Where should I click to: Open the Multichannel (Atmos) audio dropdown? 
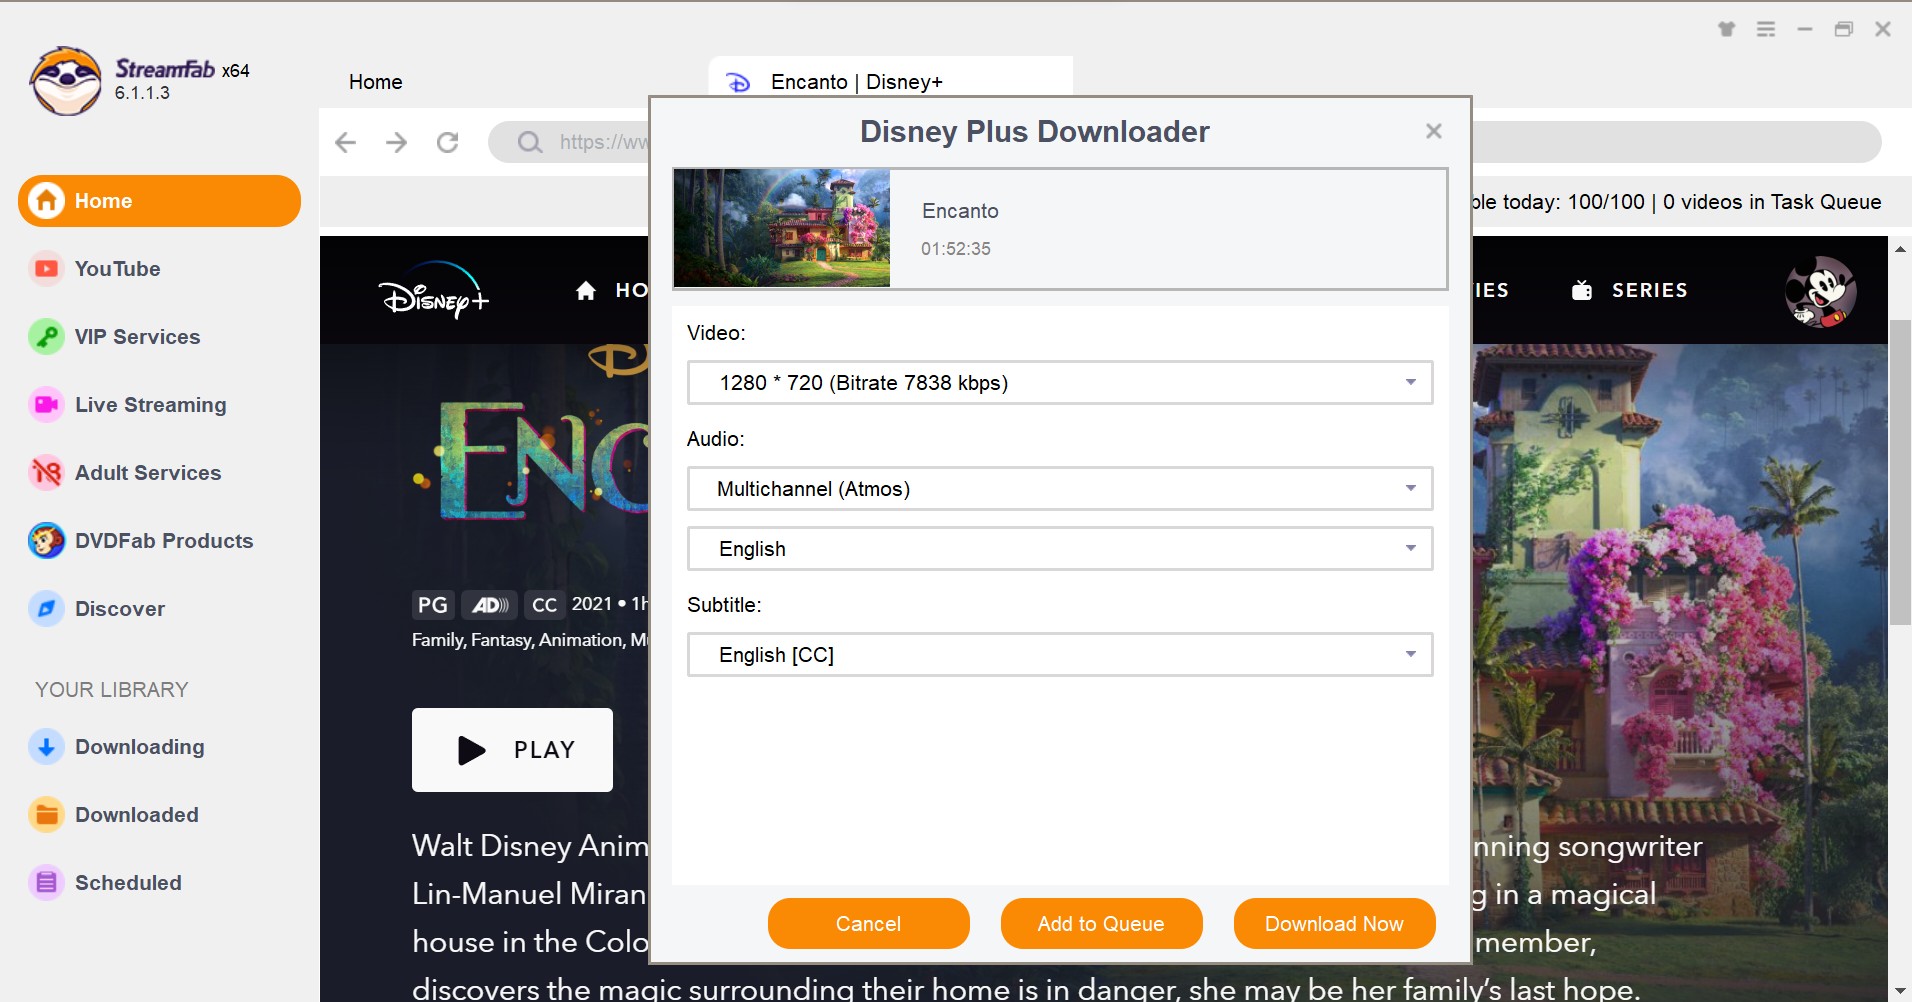[1060, 489]
